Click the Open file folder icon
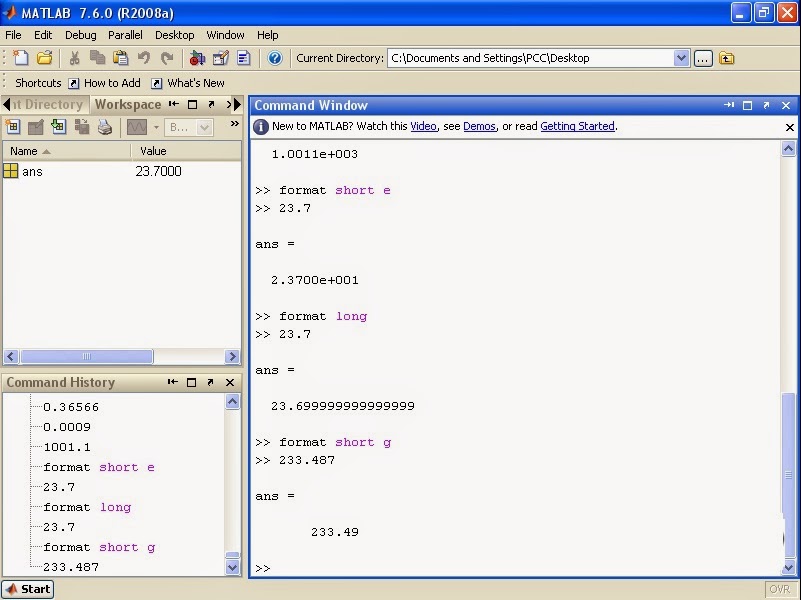 point(44,58)
